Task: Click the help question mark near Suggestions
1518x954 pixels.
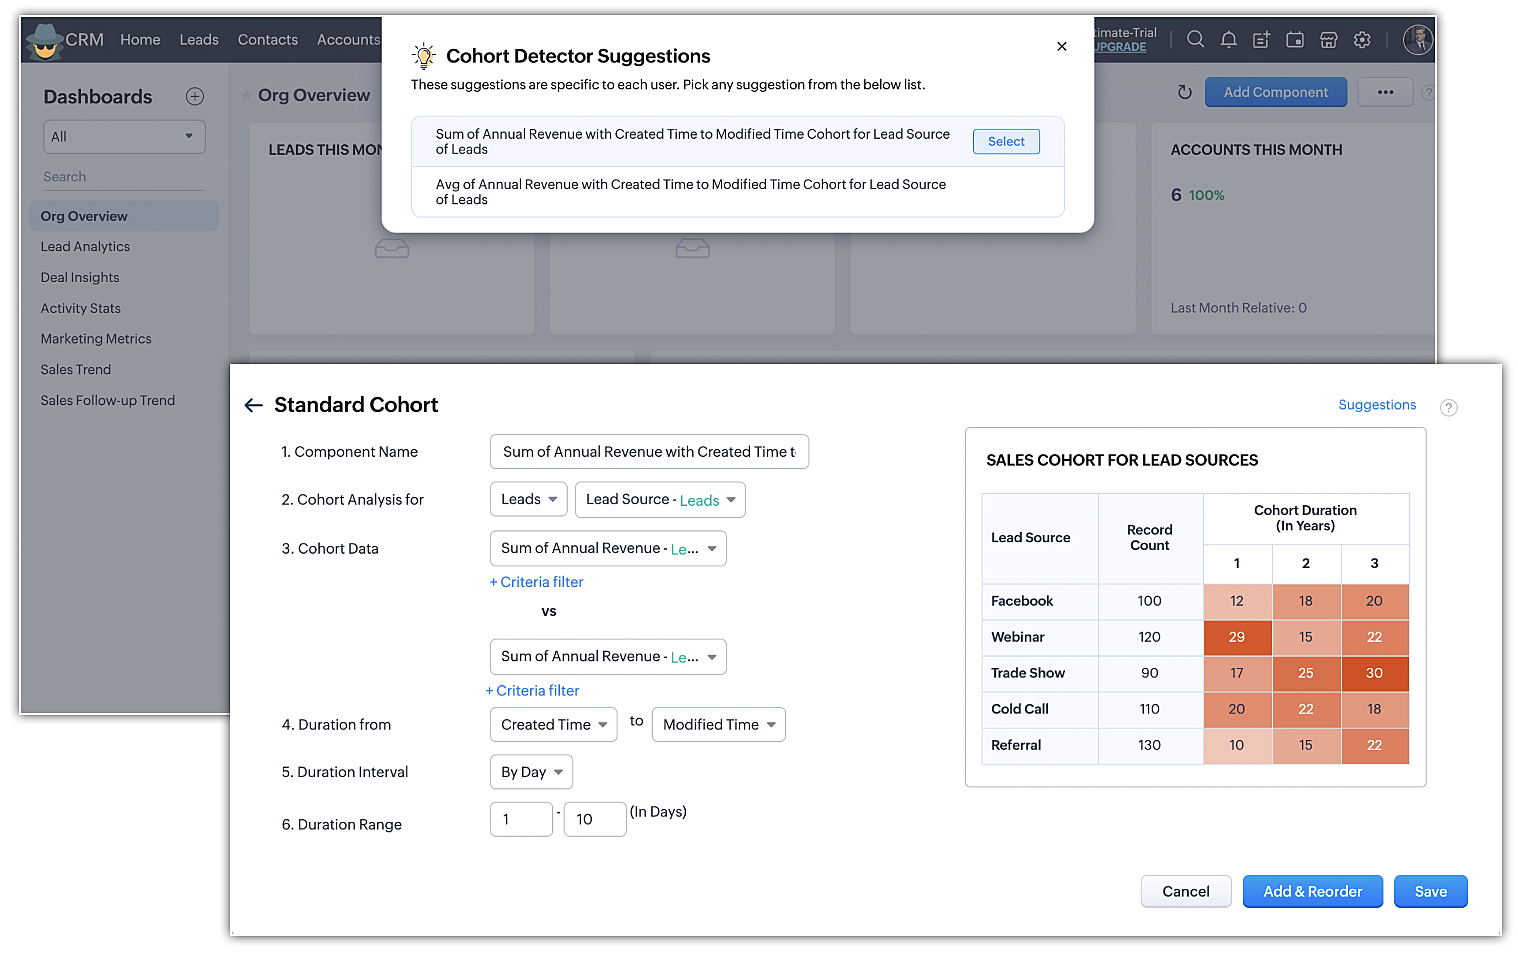Action: point(1448,407)
